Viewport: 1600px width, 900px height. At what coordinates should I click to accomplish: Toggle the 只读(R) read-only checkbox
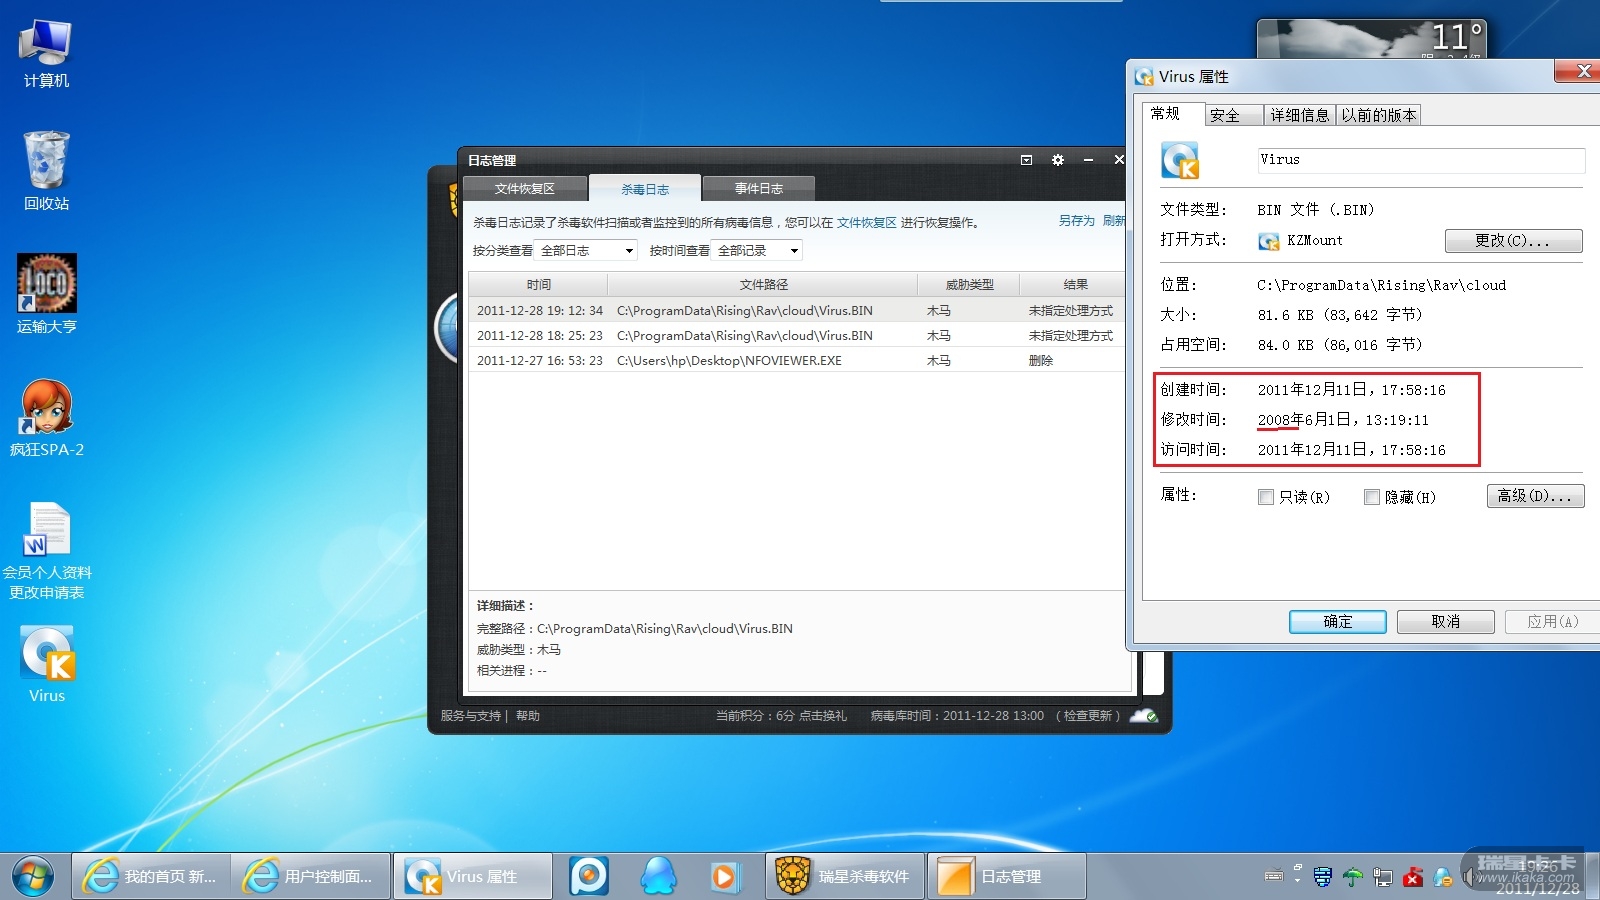[x=1266, y=497]
